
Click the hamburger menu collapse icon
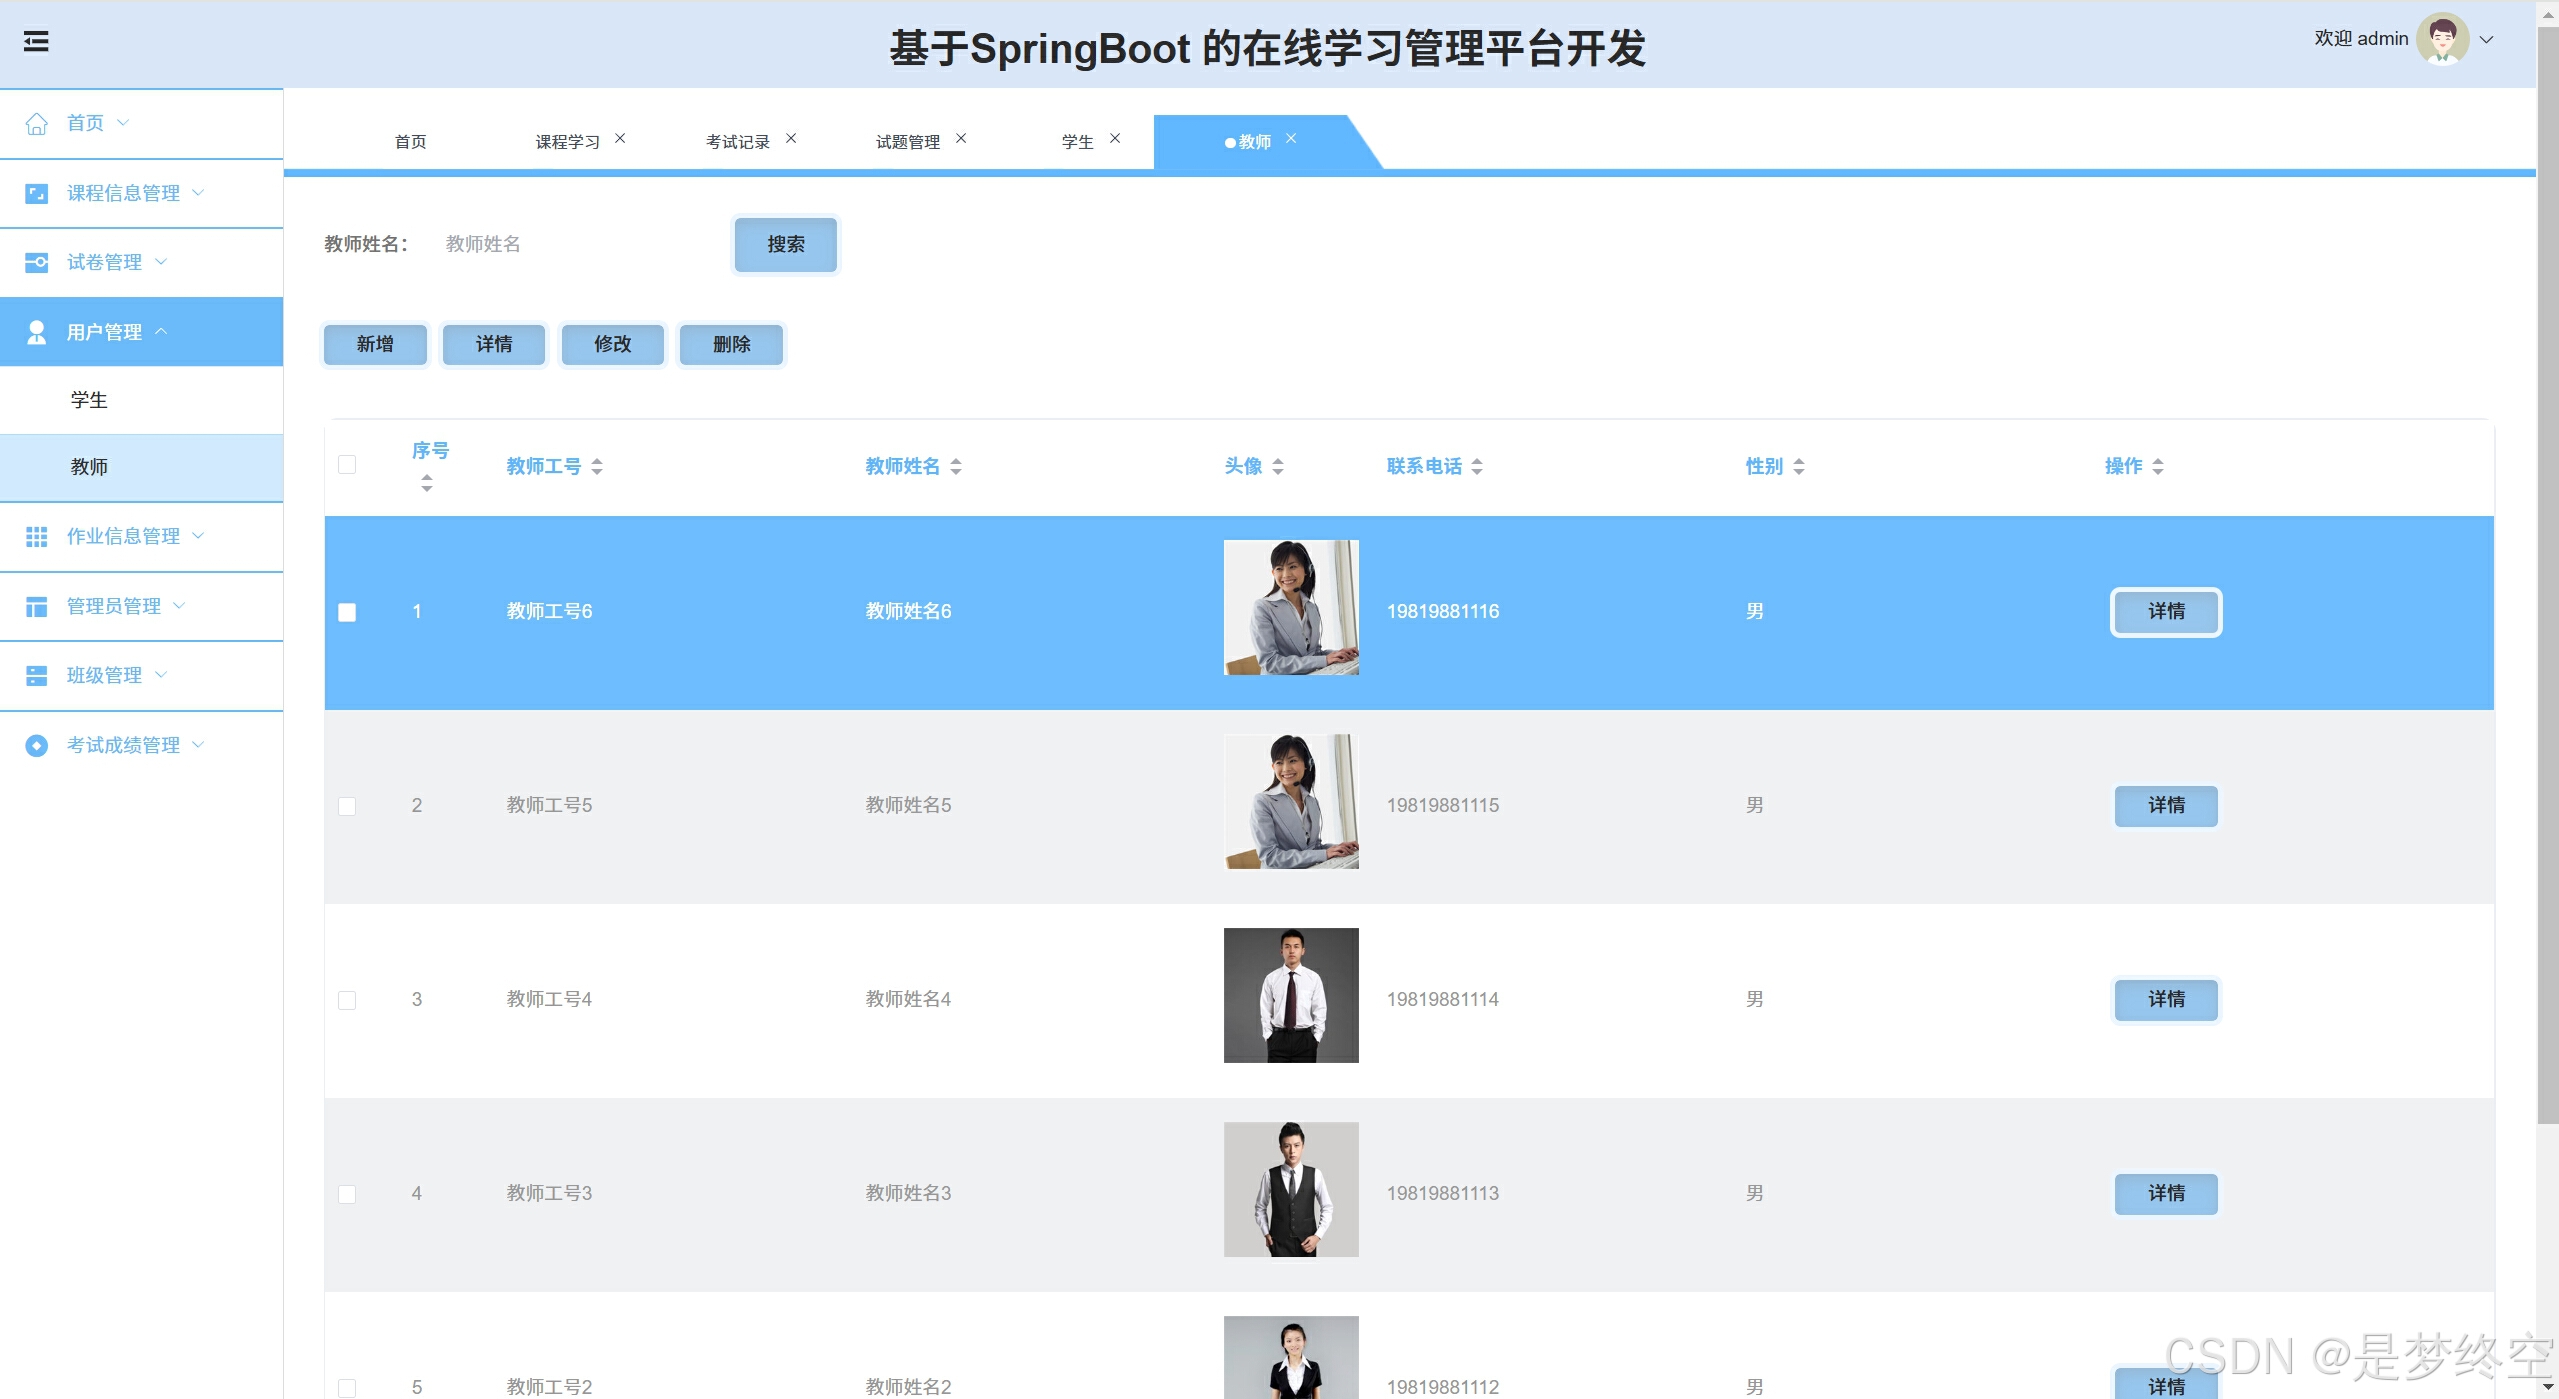pos(36,42)
